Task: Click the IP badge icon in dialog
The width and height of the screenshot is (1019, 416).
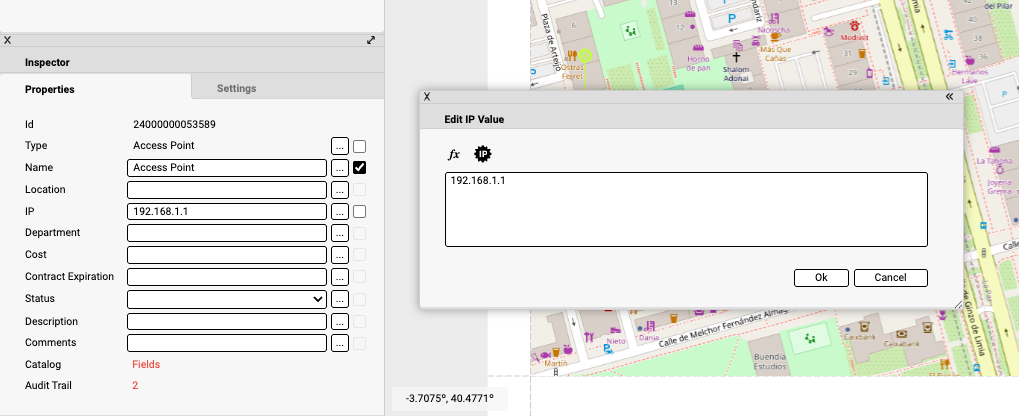Action: click(x=483, y=154)
